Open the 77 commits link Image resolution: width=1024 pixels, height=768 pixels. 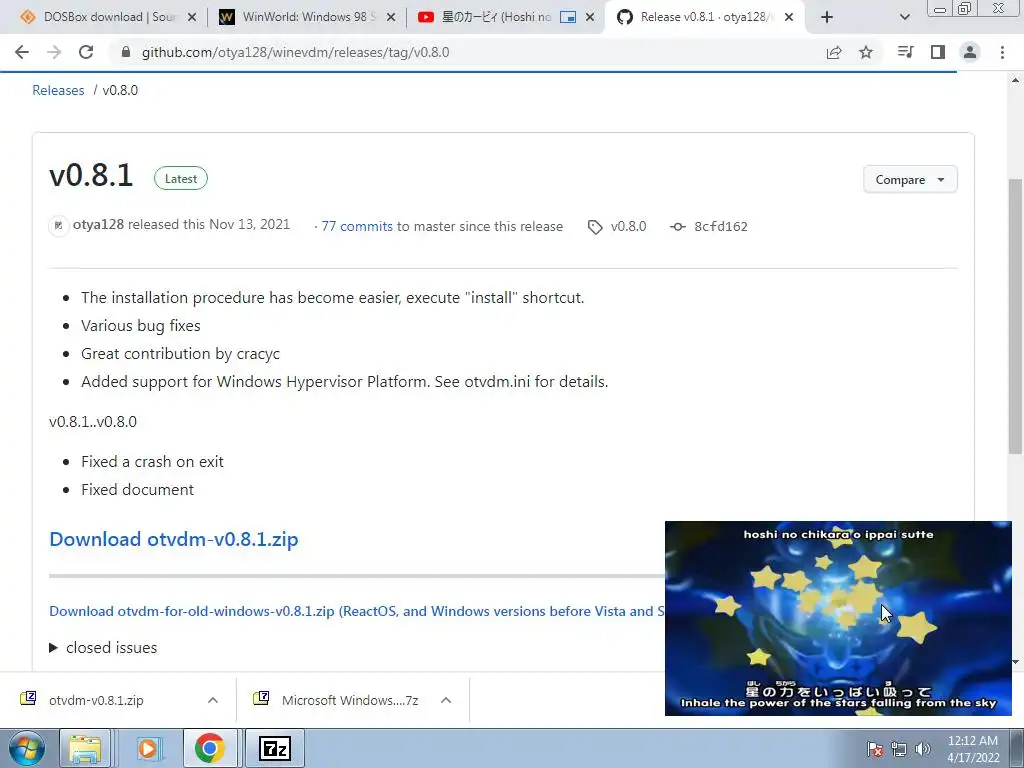tap(357, 226)
